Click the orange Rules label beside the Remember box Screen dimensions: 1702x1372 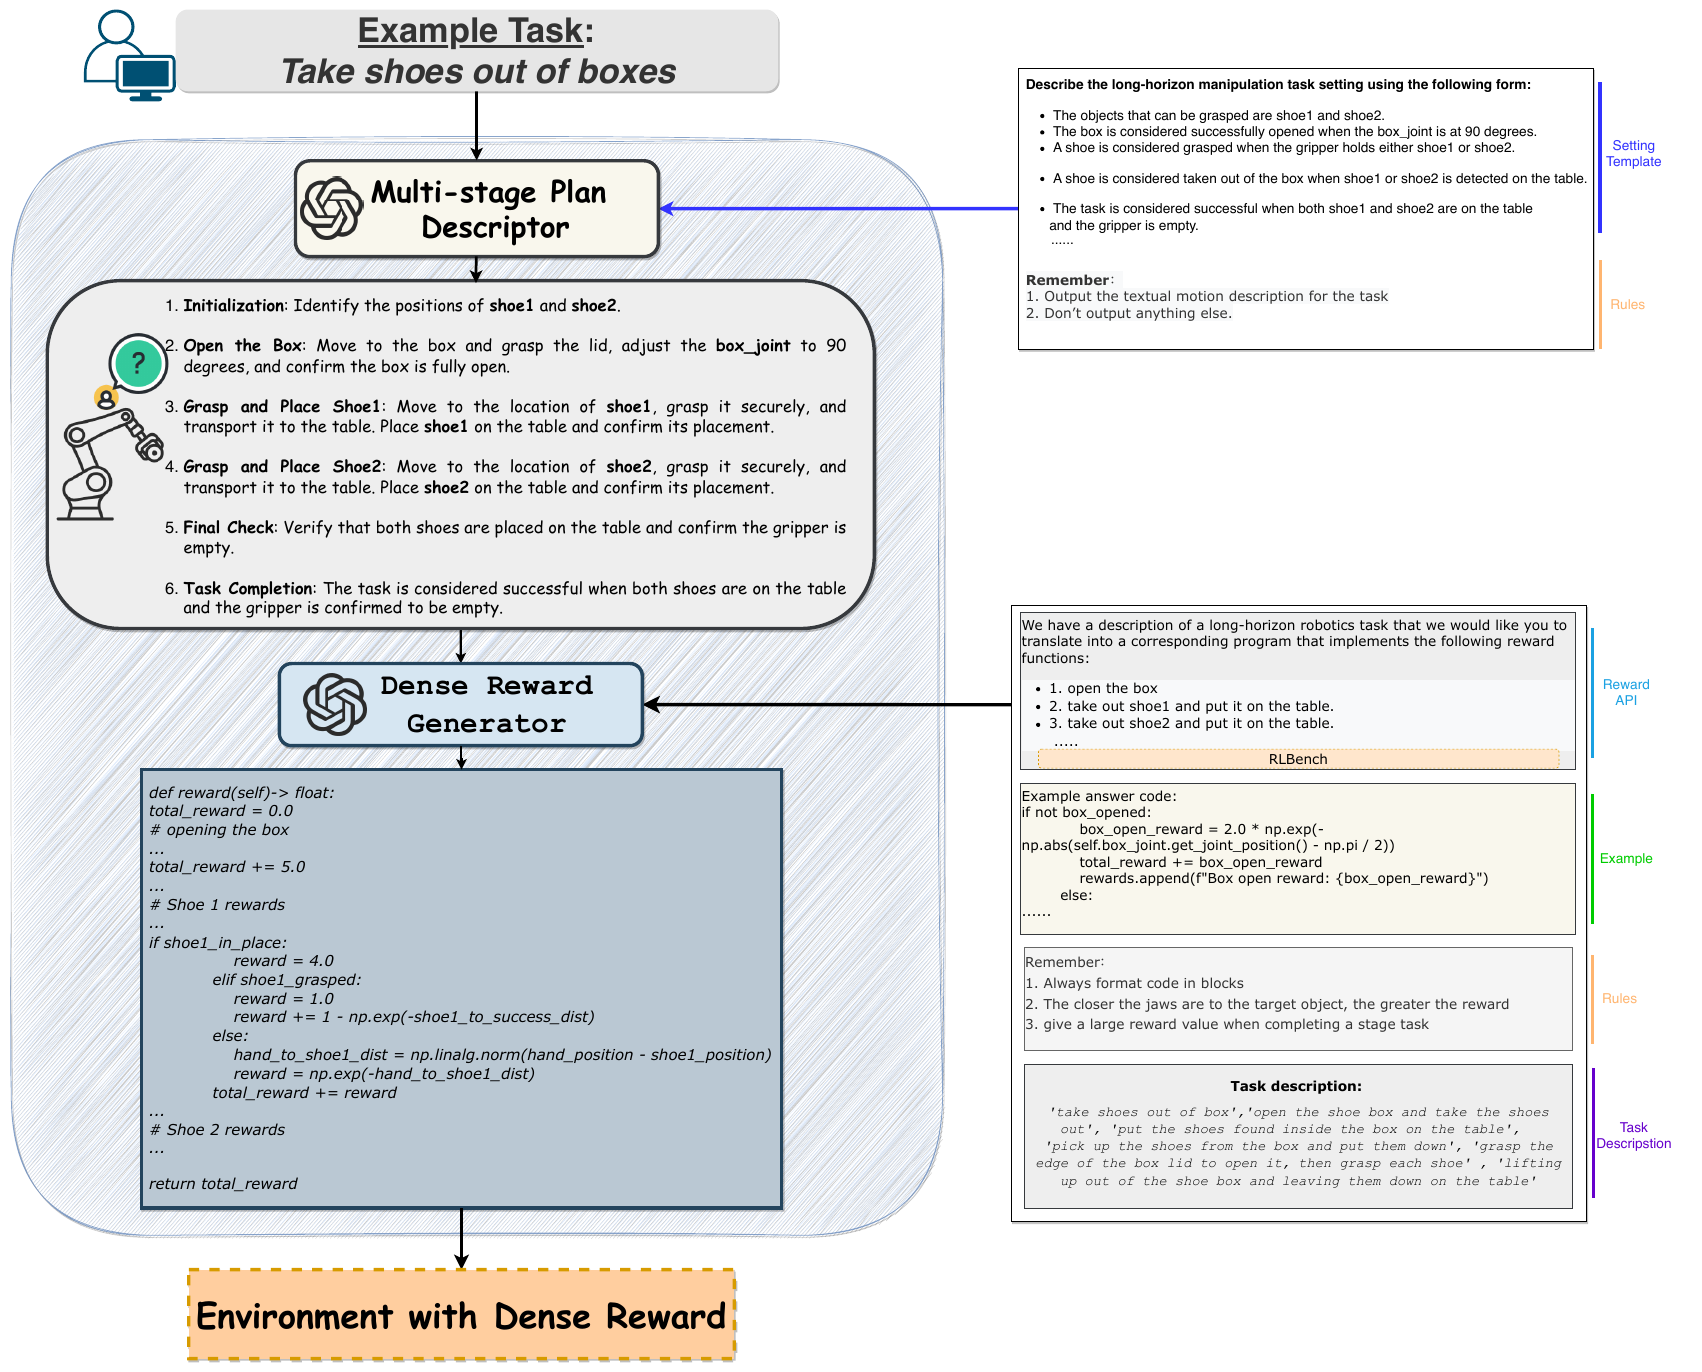click(x=1619, y=998)
